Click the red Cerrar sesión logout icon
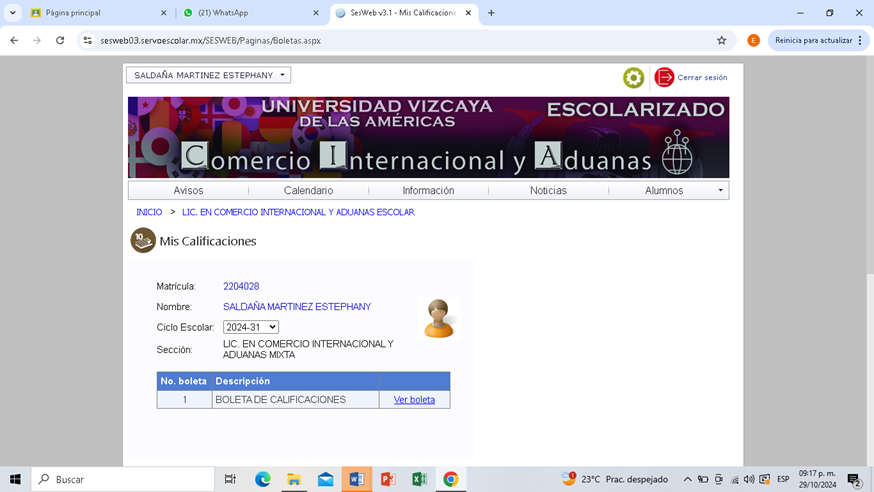The height and width of the screenshot is (492, 874). pos(664,77)
